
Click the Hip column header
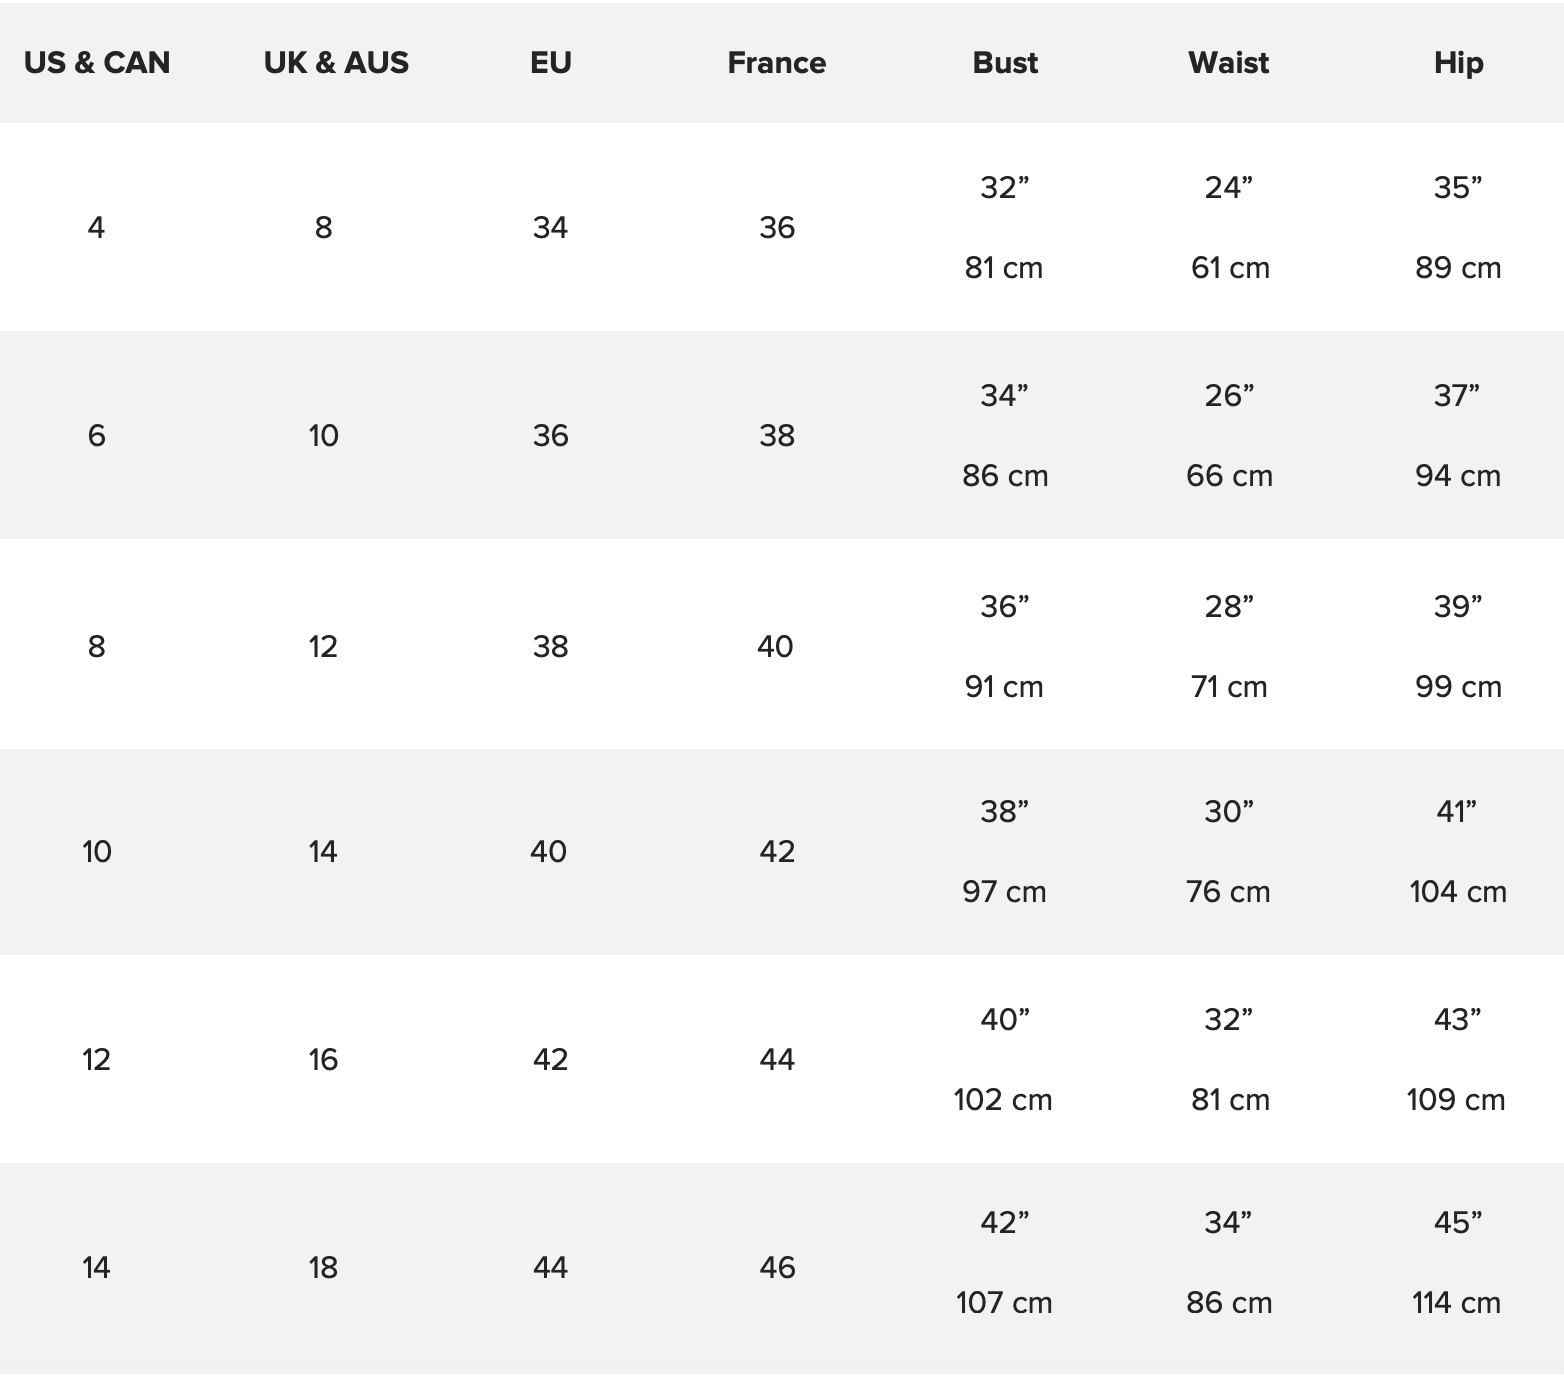(x=1458, y=62)
